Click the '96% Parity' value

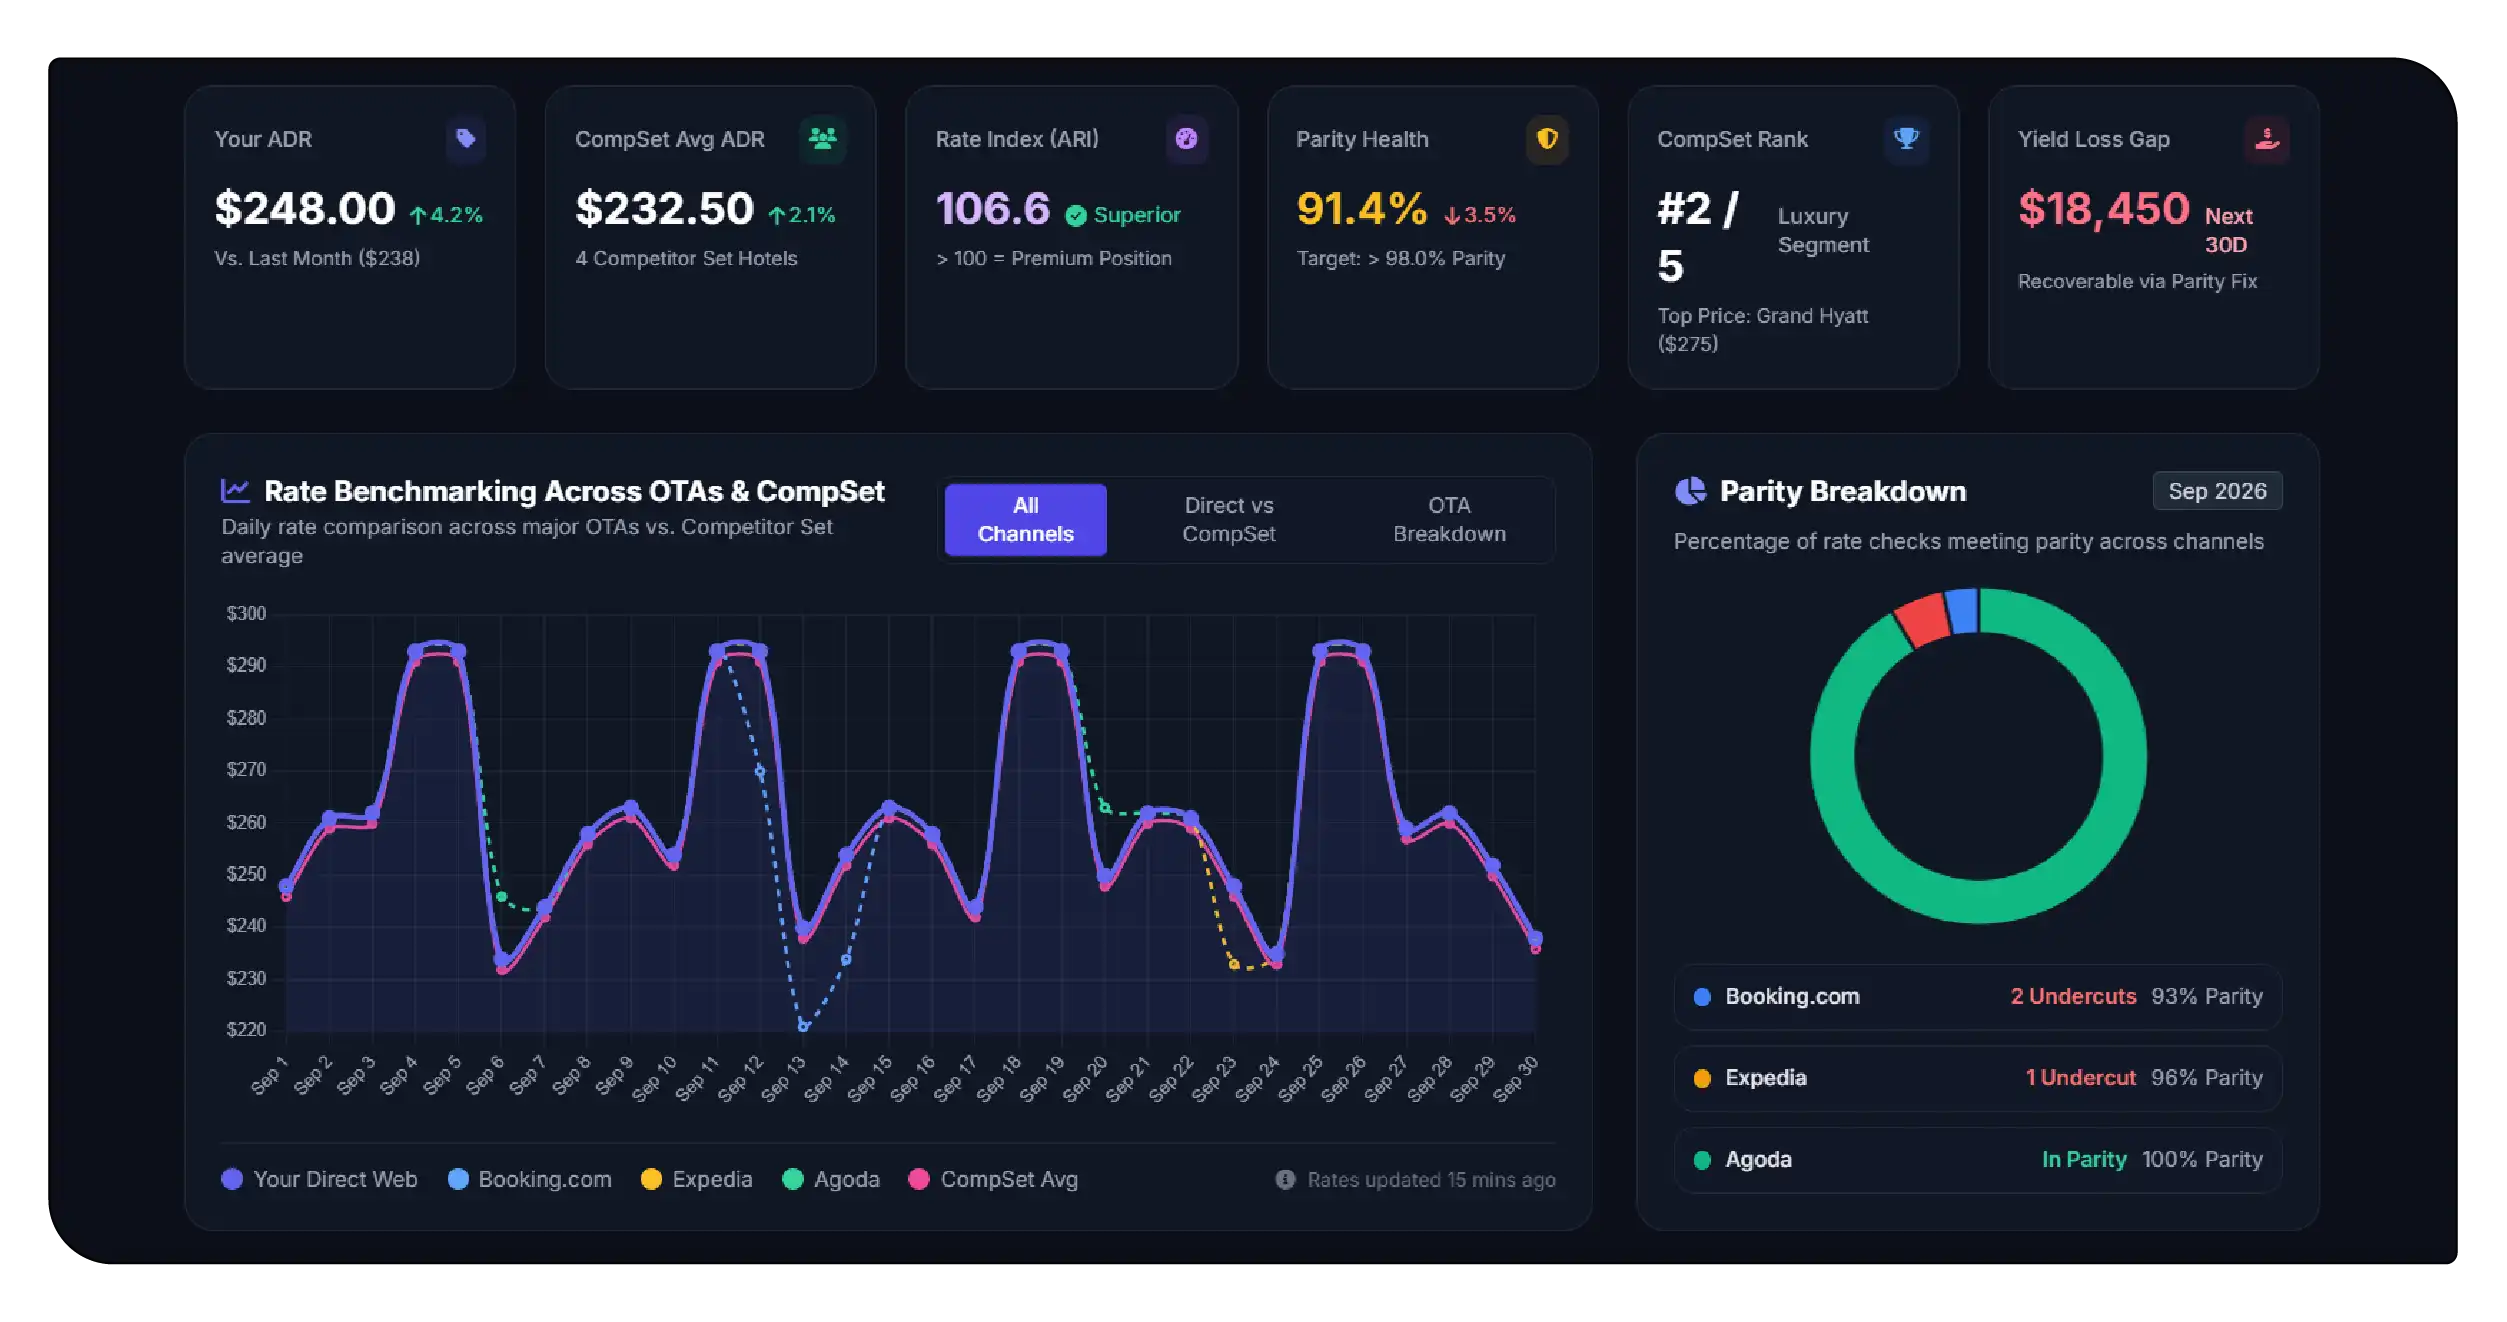point(2207,1078)
